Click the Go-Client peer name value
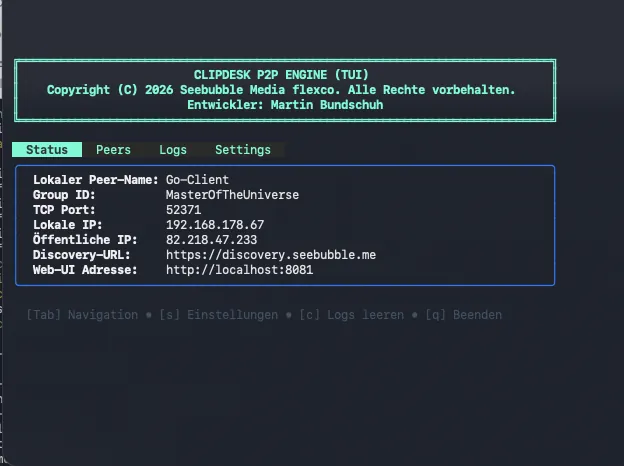Image resolution: width=624 pixels, height=466 pixels. coord(197,180)
